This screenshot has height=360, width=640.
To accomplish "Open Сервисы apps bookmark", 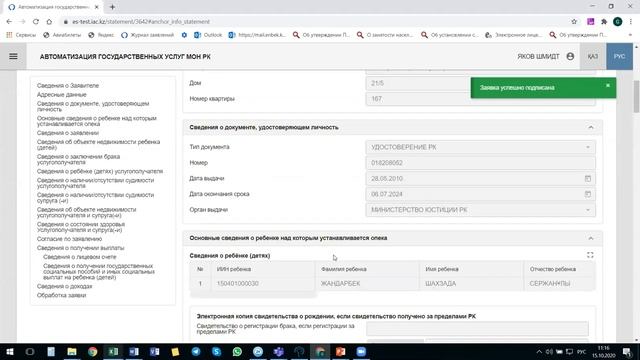I will click(x=21, y=35).
